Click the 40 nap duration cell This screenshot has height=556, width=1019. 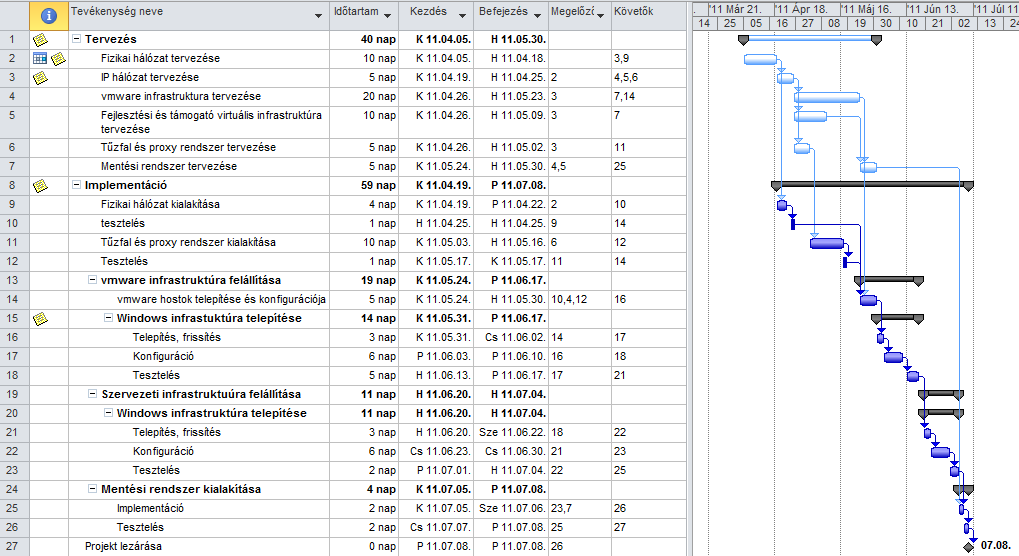(364, 39)
